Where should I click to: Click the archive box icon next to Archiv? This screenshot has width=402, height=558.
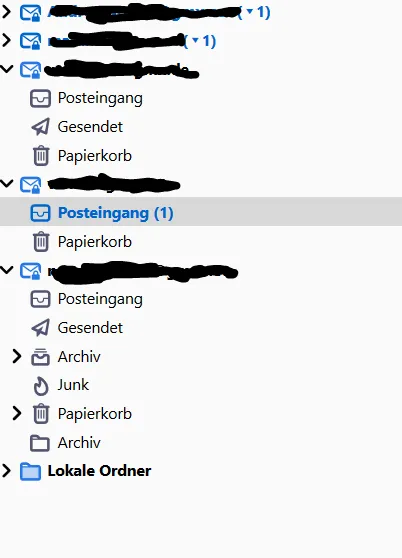click(40, 357)
